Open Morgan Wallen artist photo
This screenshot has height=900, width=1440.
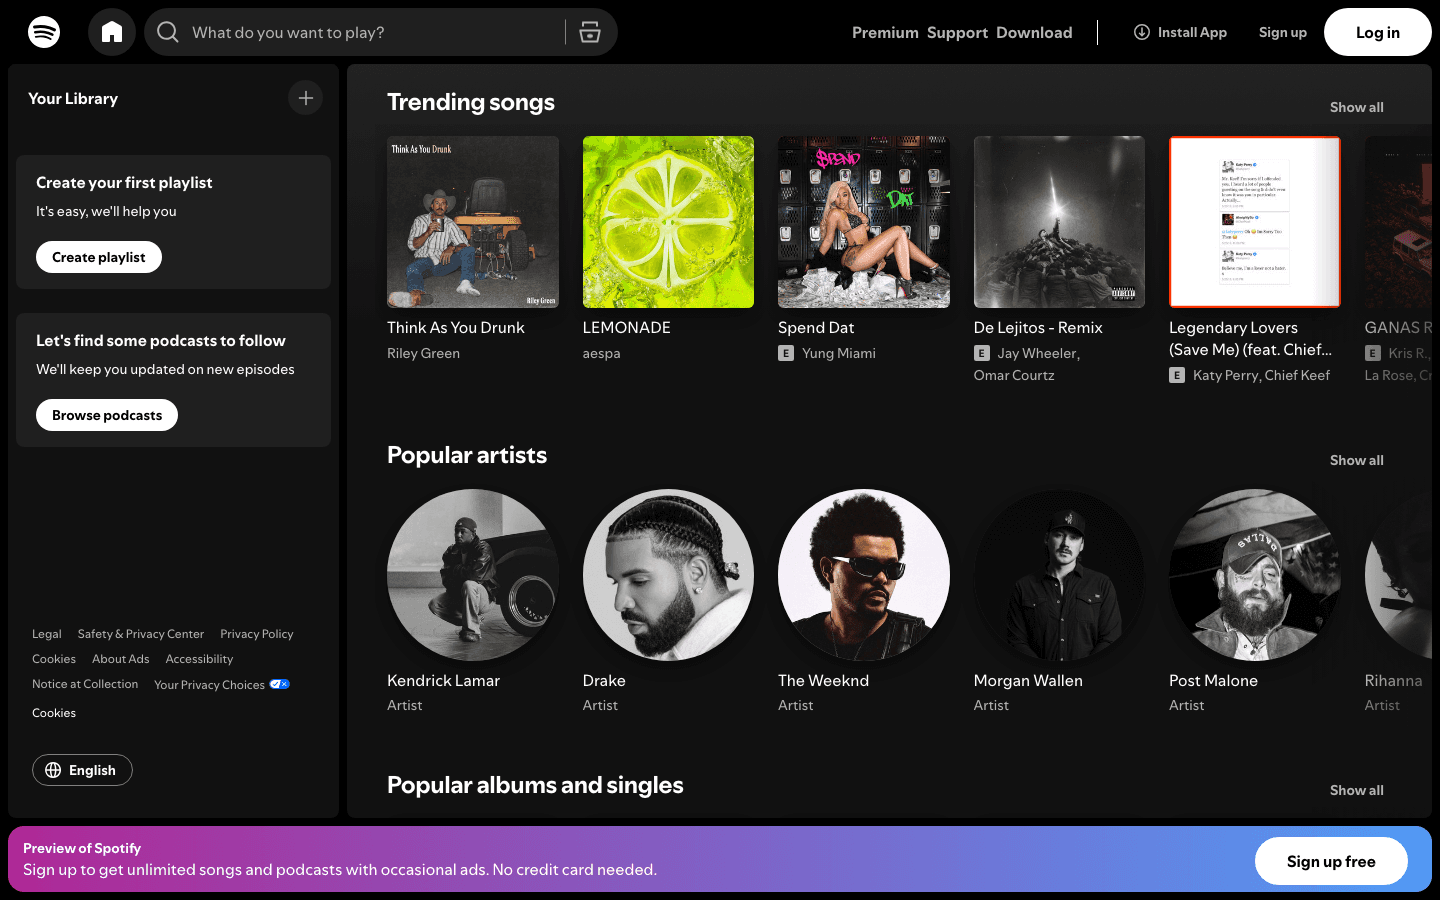(x=1059, y=575)
